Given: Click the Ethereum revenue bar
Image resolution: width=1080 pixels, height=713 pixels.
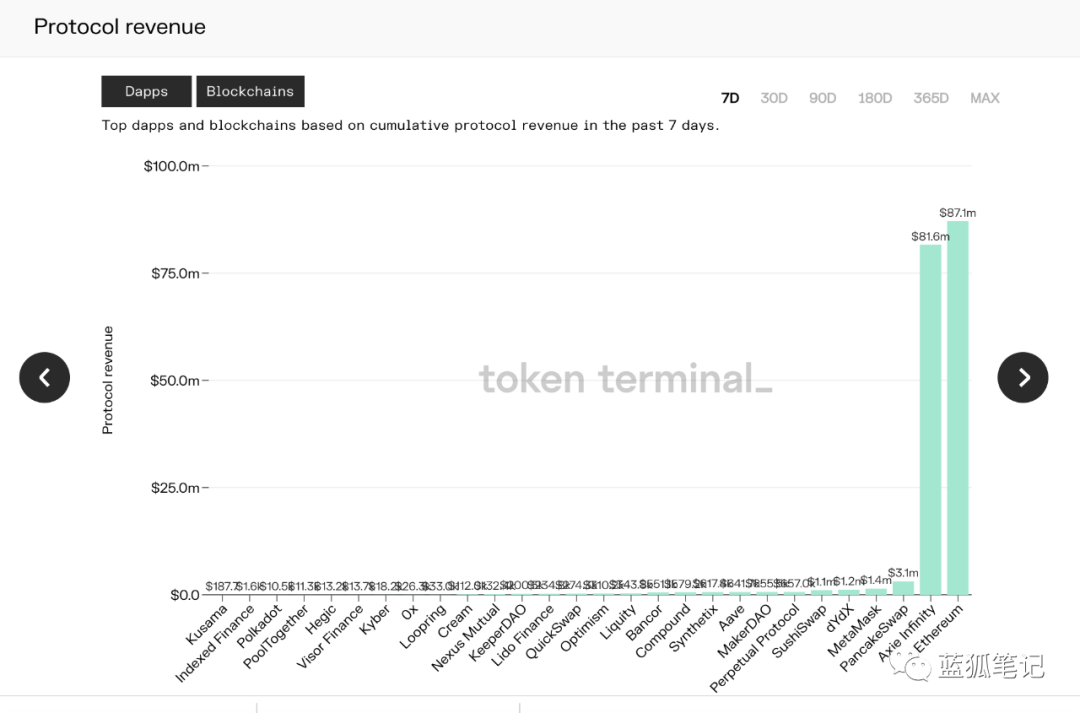Looking at the screenshot, I should 958,408.
